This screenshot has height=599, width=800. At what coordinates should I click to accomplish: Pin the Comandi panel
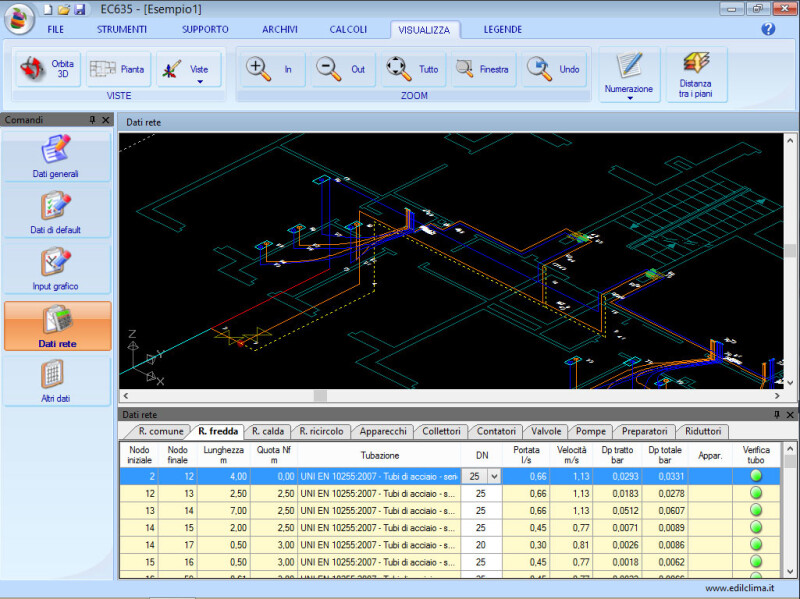click(92, 120)
